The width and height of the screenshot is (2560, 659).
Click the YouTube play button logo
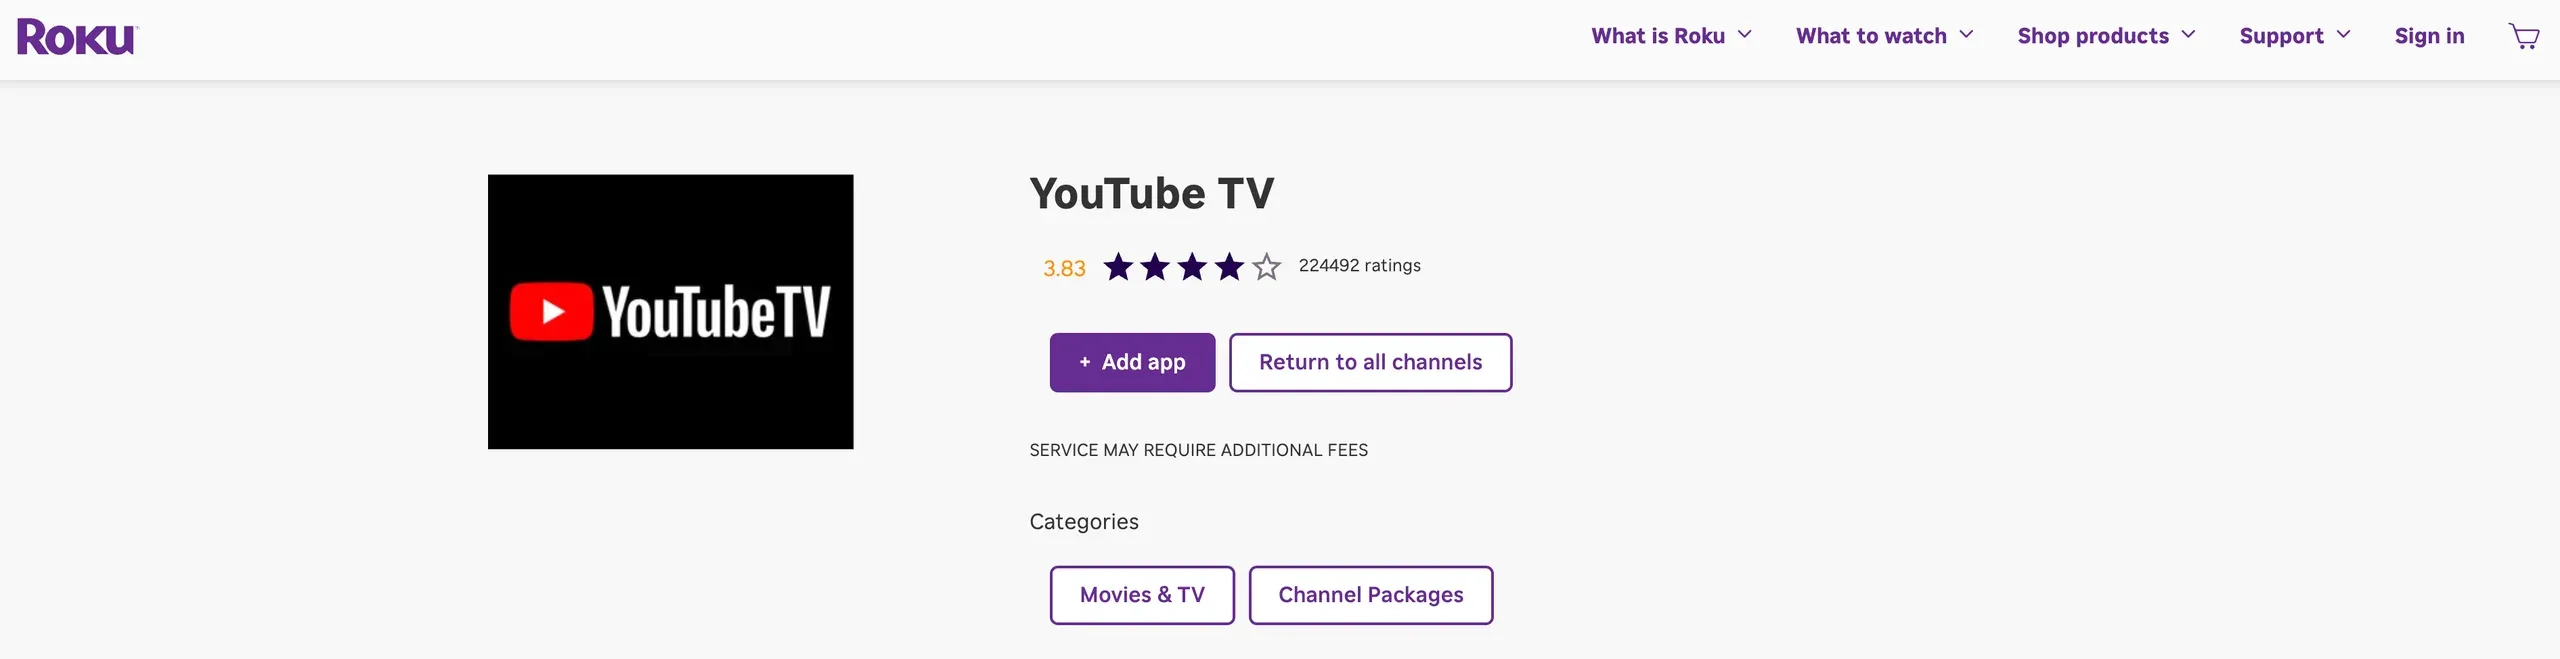coord(548,311)
